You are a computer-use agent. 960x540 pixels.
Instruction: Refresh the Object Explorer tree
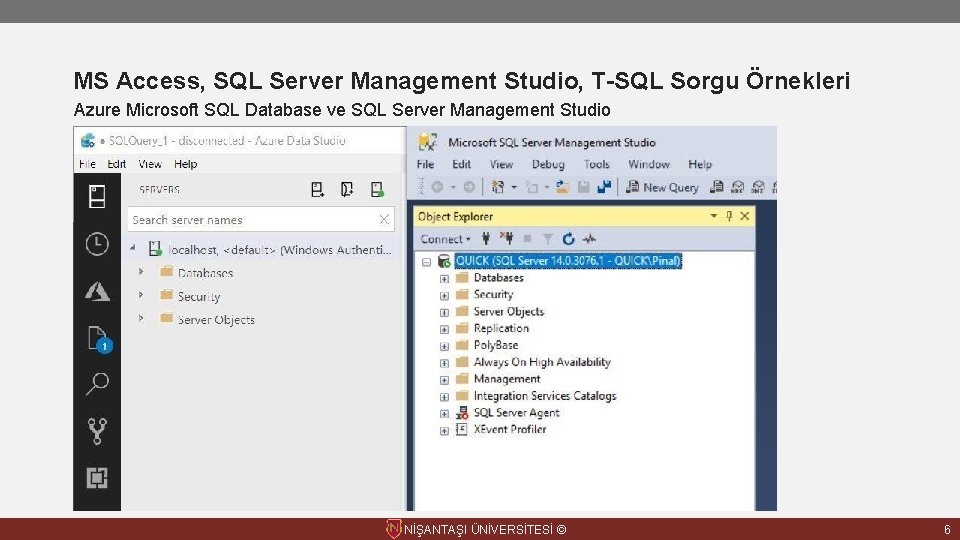point(568,239)
